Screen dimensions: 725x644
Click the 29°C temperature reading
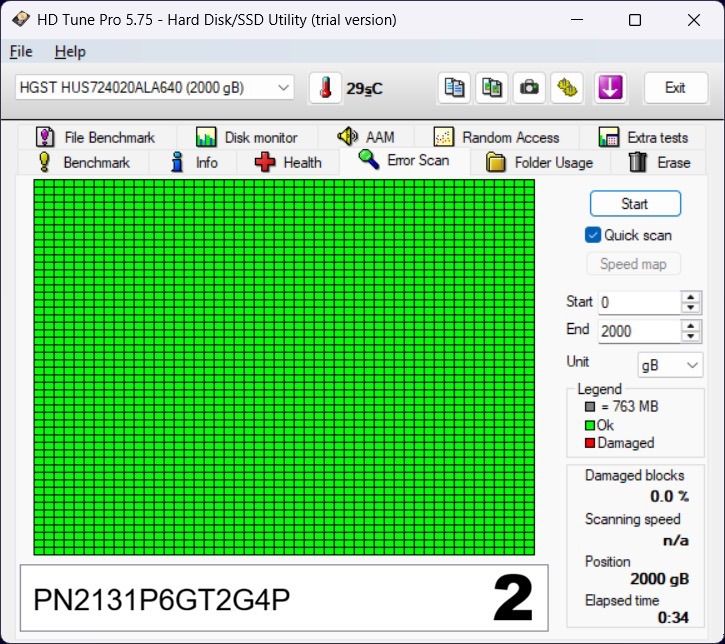tap(364, 88)
